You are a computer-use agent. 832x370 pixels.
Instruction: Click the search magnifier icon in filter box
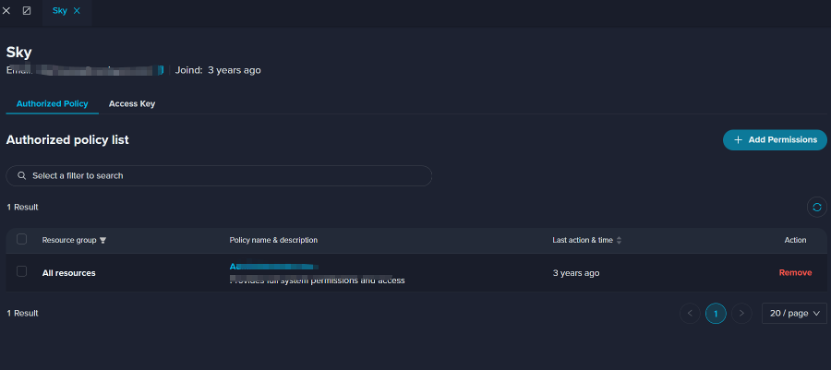22,176
